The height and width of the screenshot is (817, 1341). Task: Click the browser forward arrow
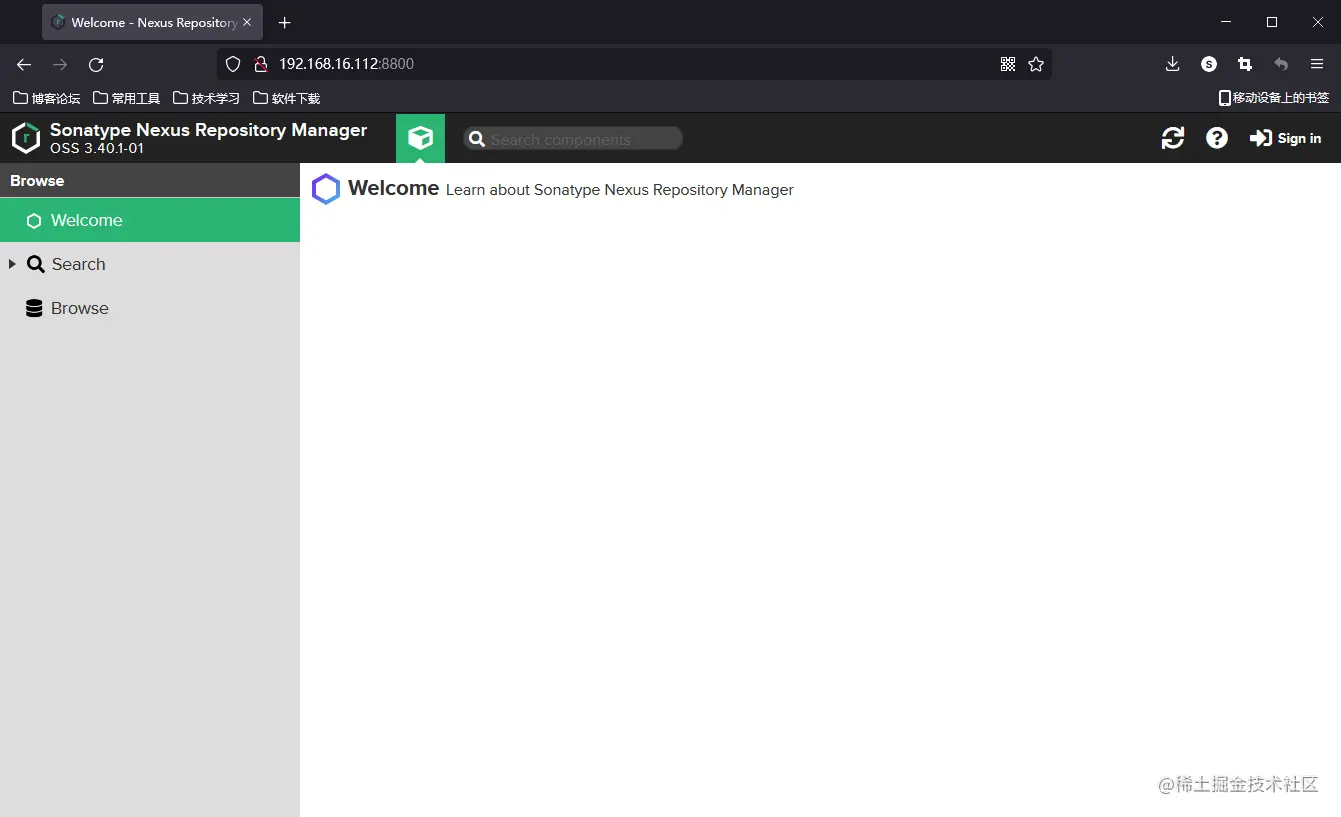coord(60,64)
